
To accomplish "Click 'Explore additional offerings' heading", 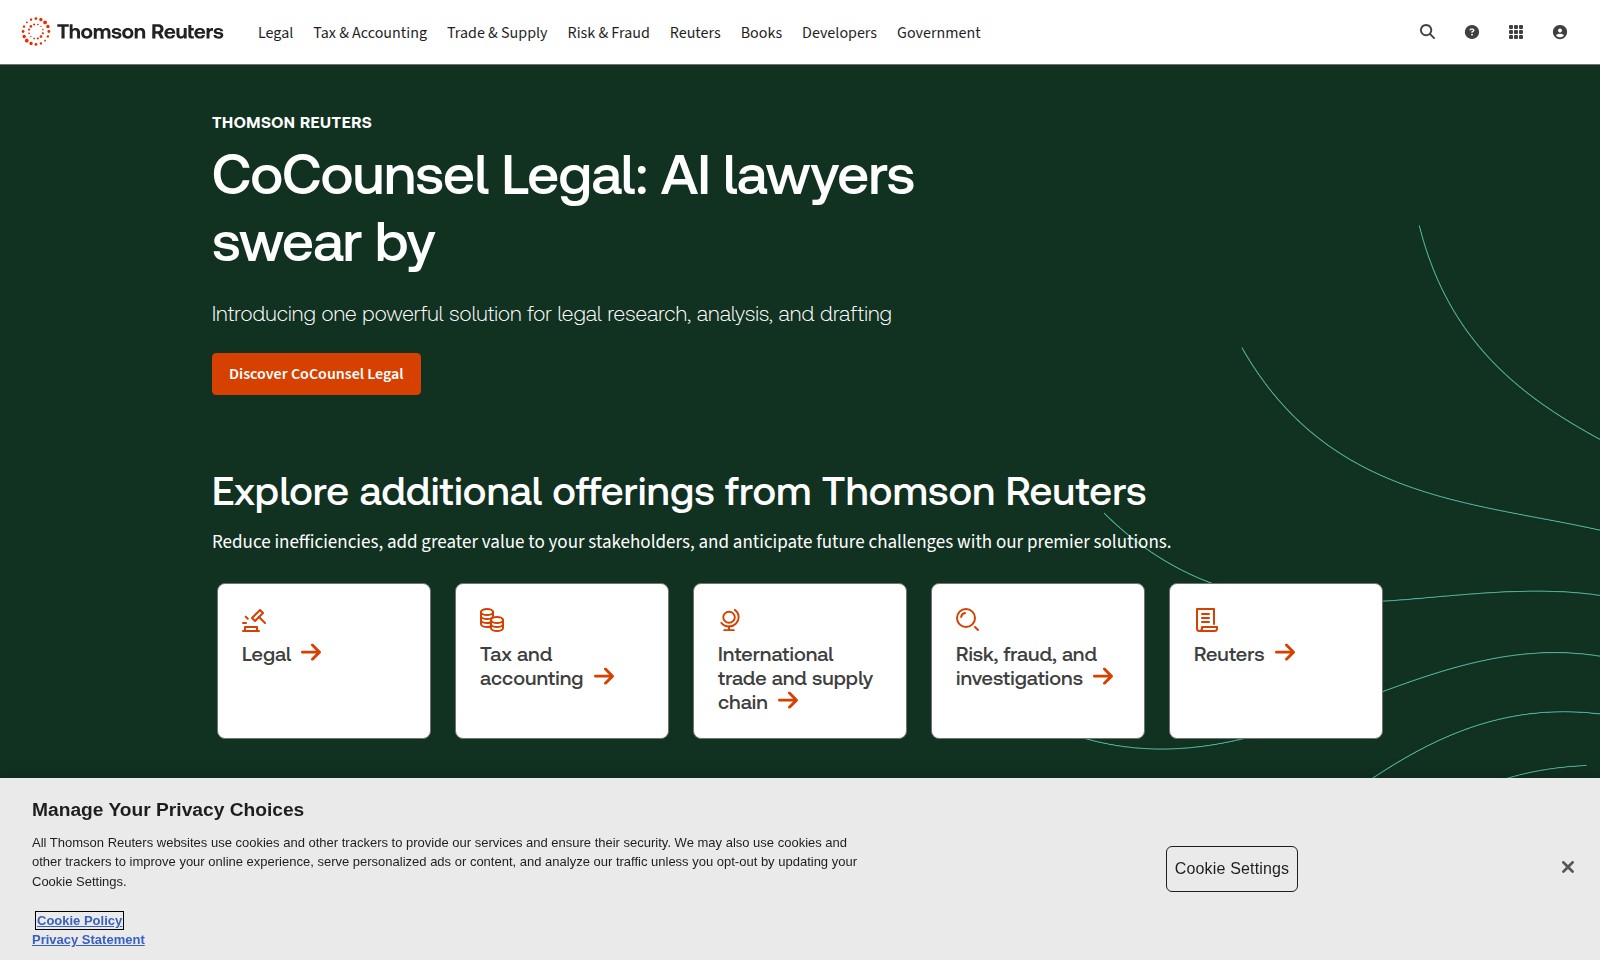I will coord(679,492).
